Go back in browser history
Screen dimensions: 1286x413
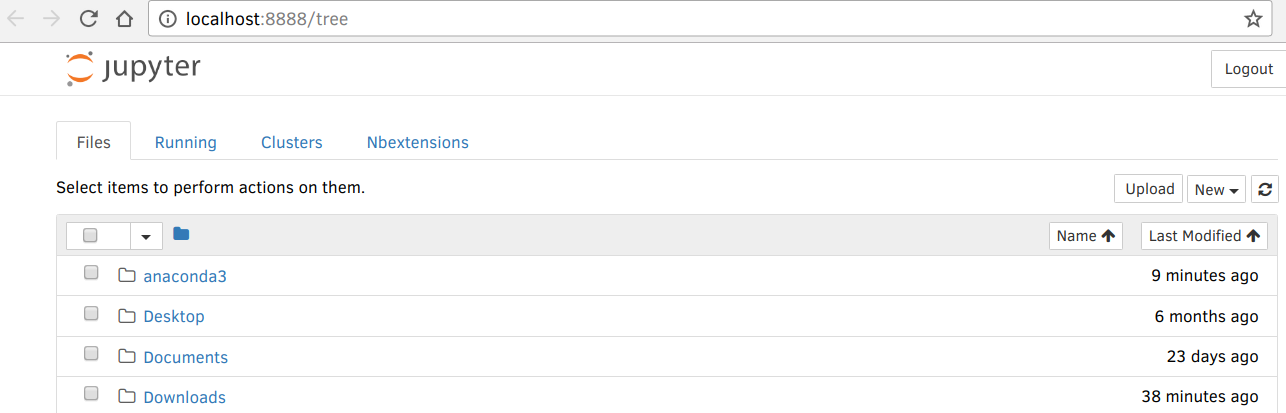coord(17,18)
